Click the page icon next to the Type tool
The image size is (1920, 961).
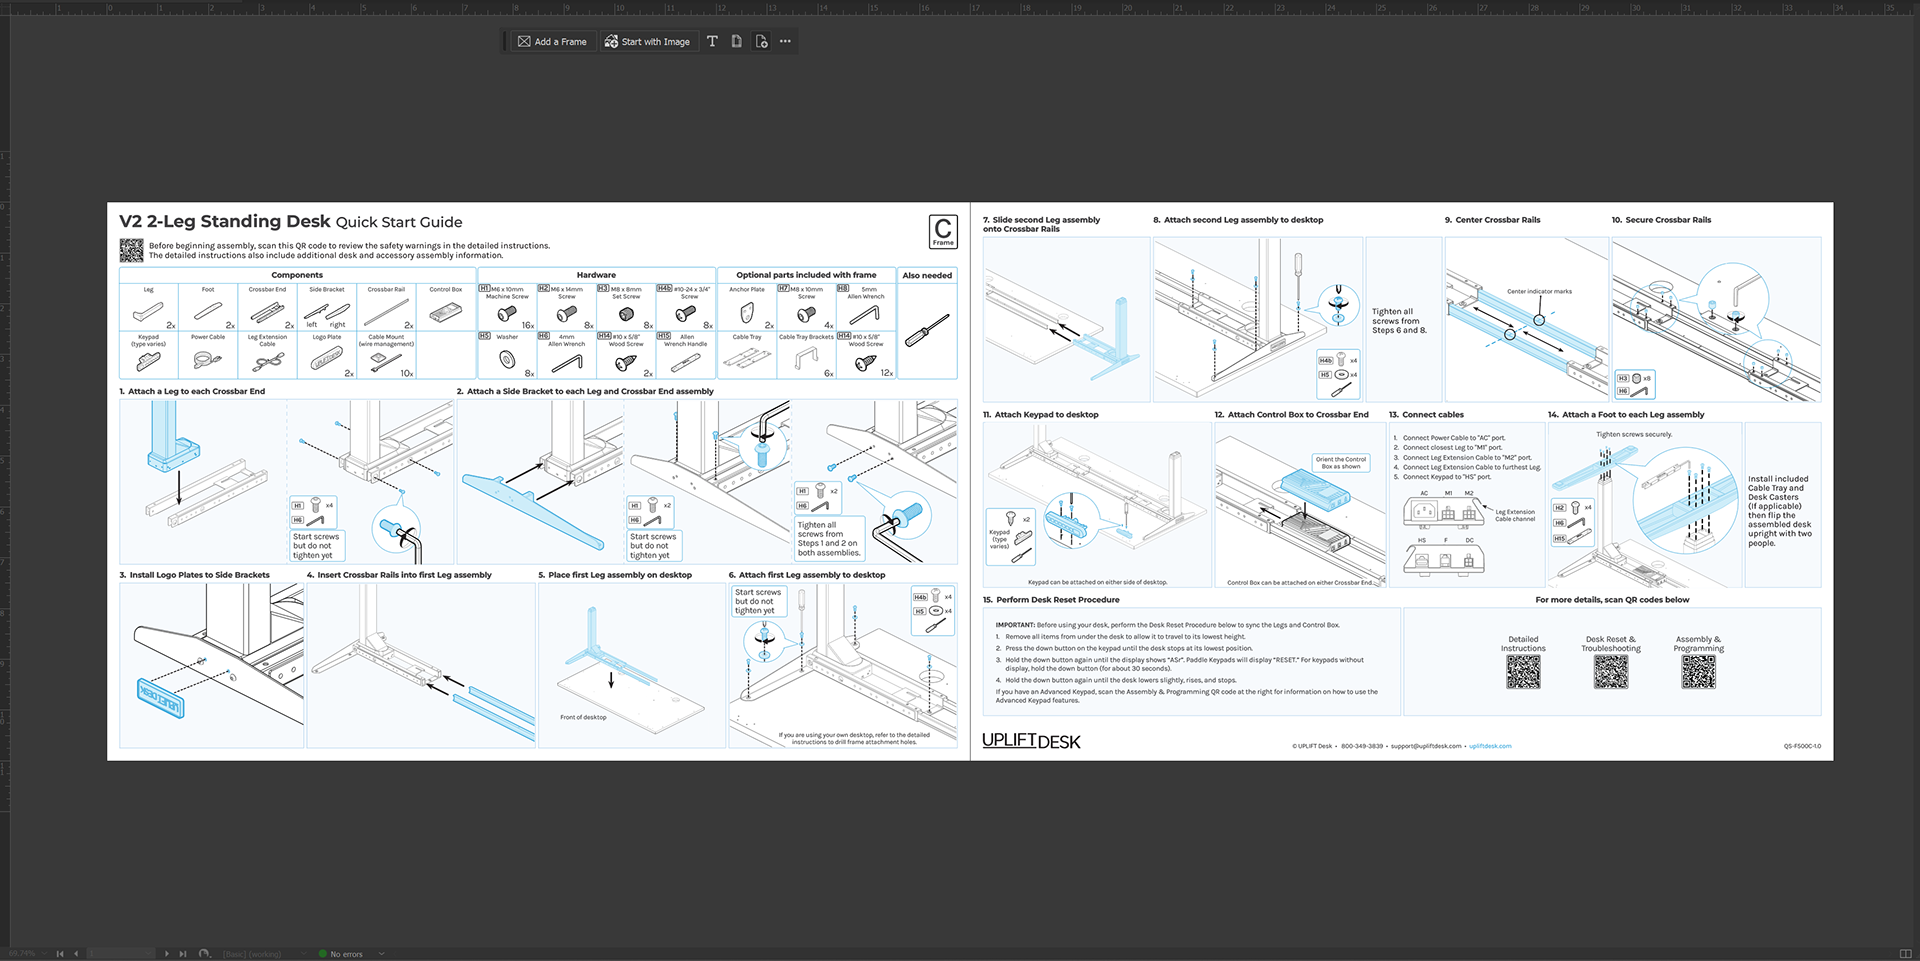pos(737,42)
